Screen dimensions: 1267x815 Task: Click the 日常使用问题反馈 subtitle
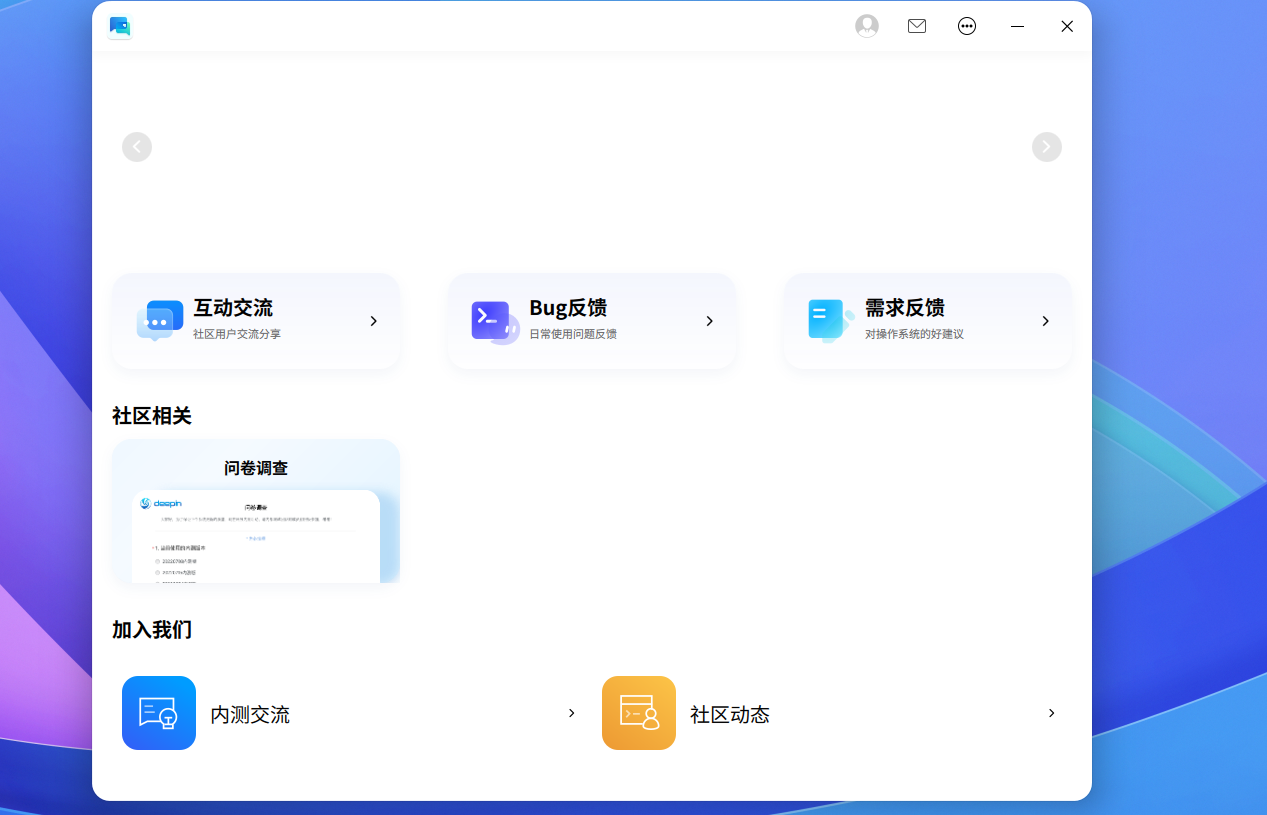click(573, 334)
